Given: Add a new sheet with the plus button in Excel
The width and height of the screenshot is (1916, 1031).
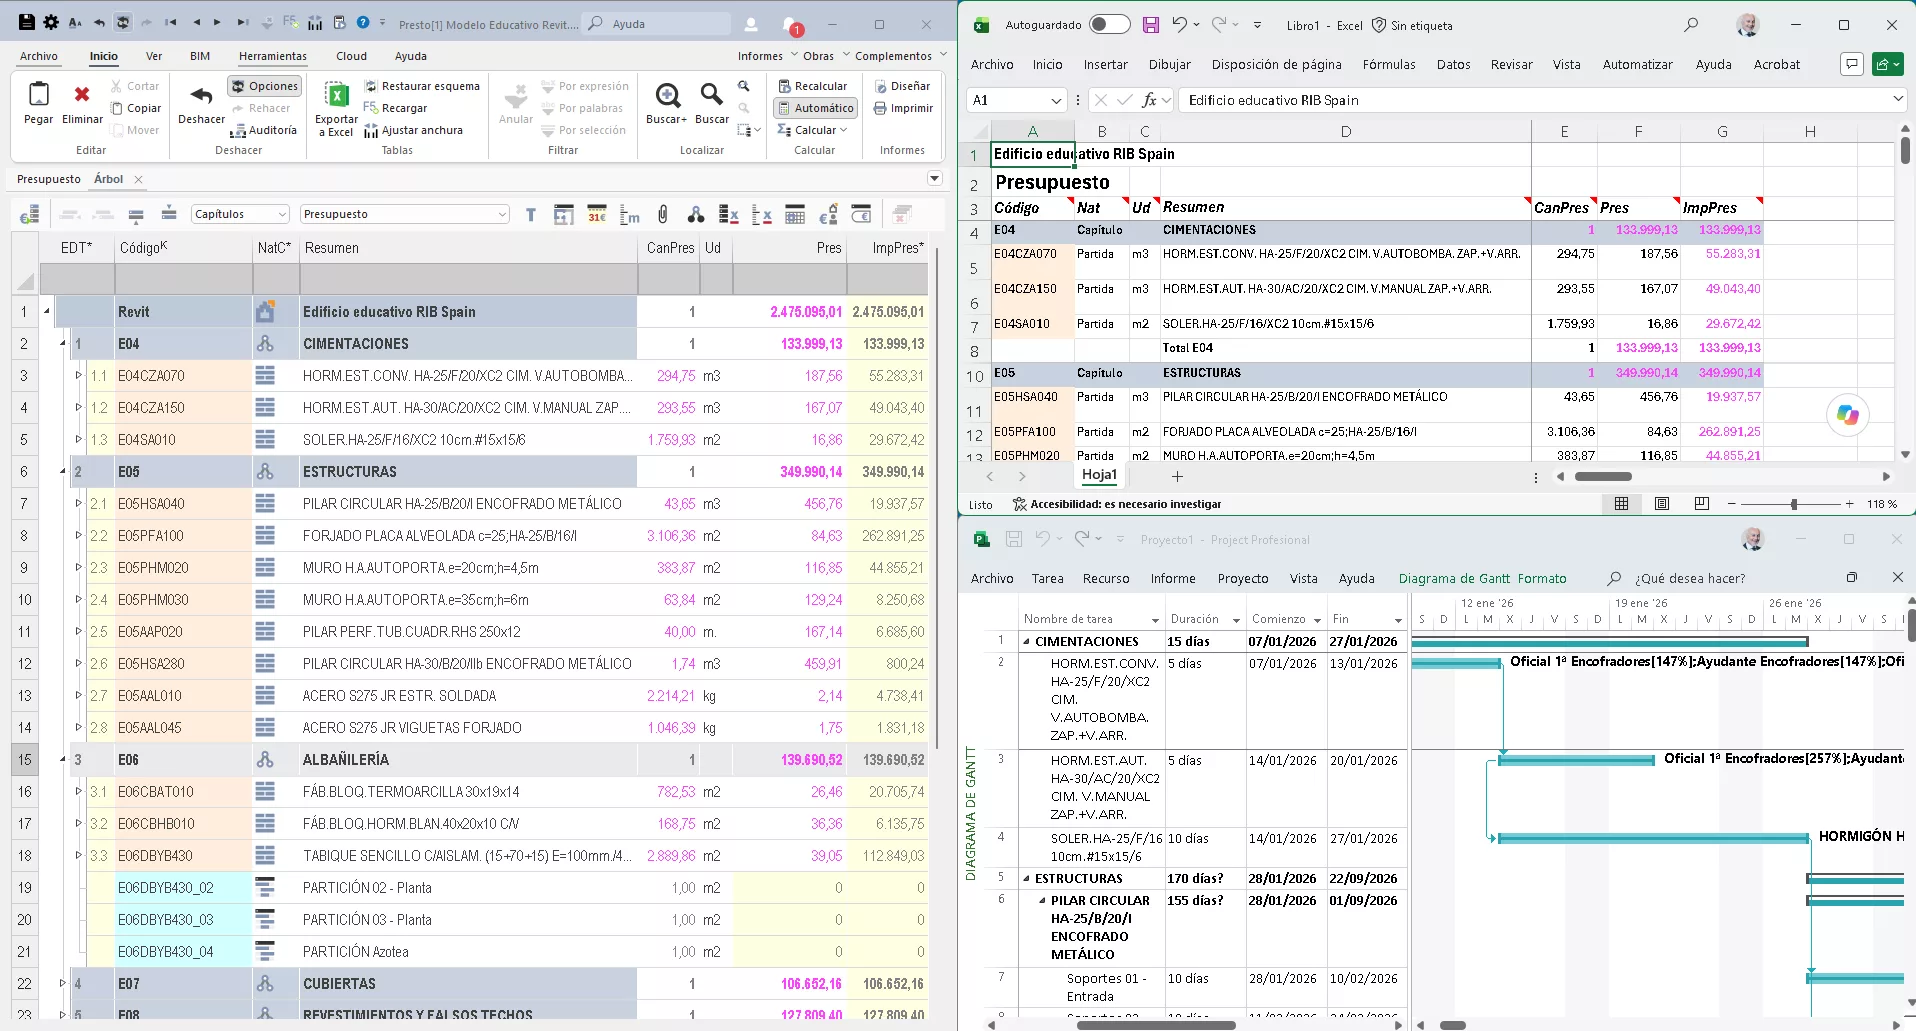Looking at the screenshot, I should click(1177, 476).
